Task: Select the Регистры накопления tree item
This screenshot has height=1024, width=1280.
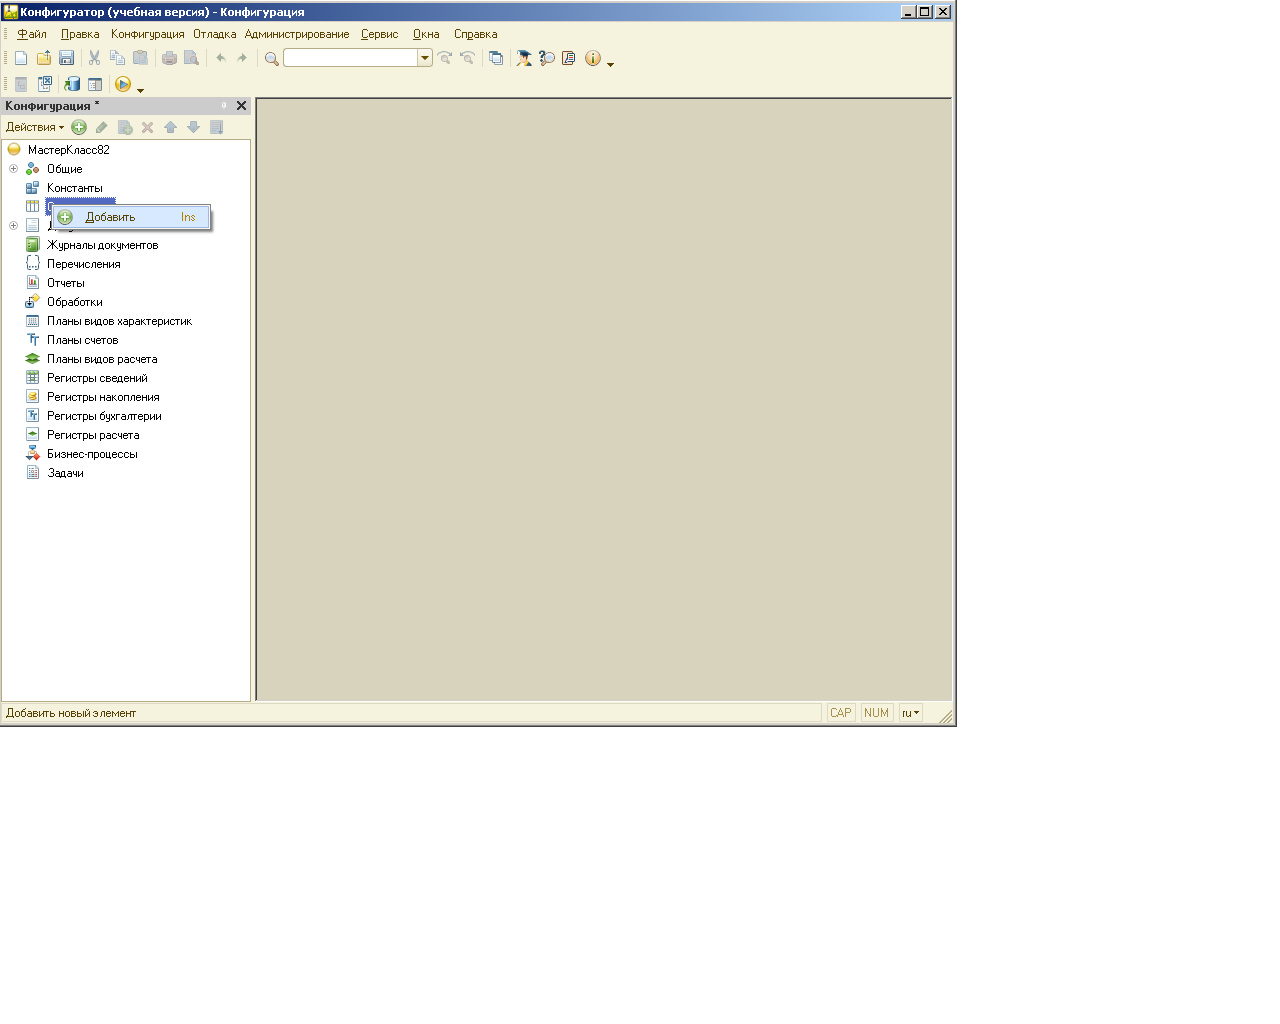Action: point(103,397)
